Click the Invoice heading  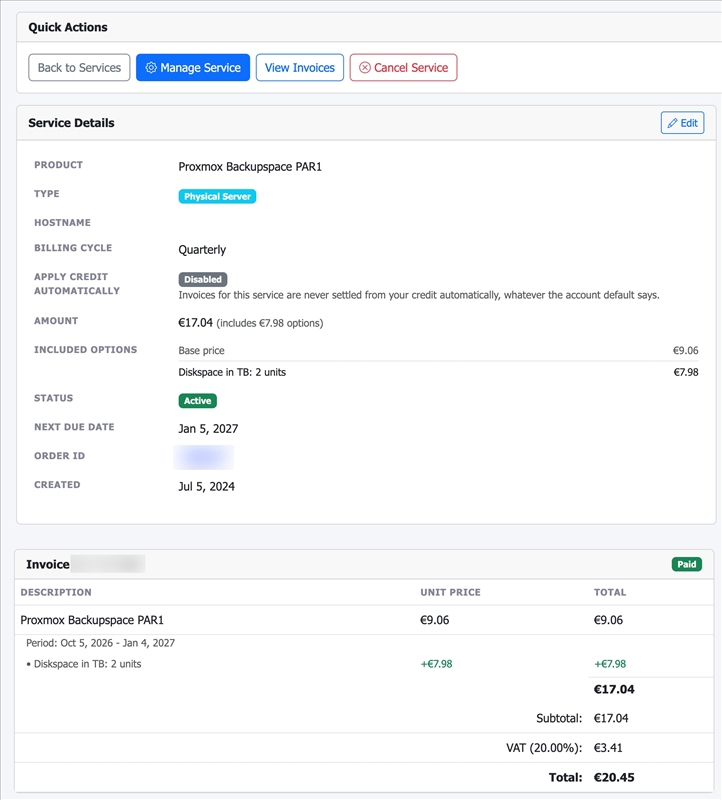(48, 564)
